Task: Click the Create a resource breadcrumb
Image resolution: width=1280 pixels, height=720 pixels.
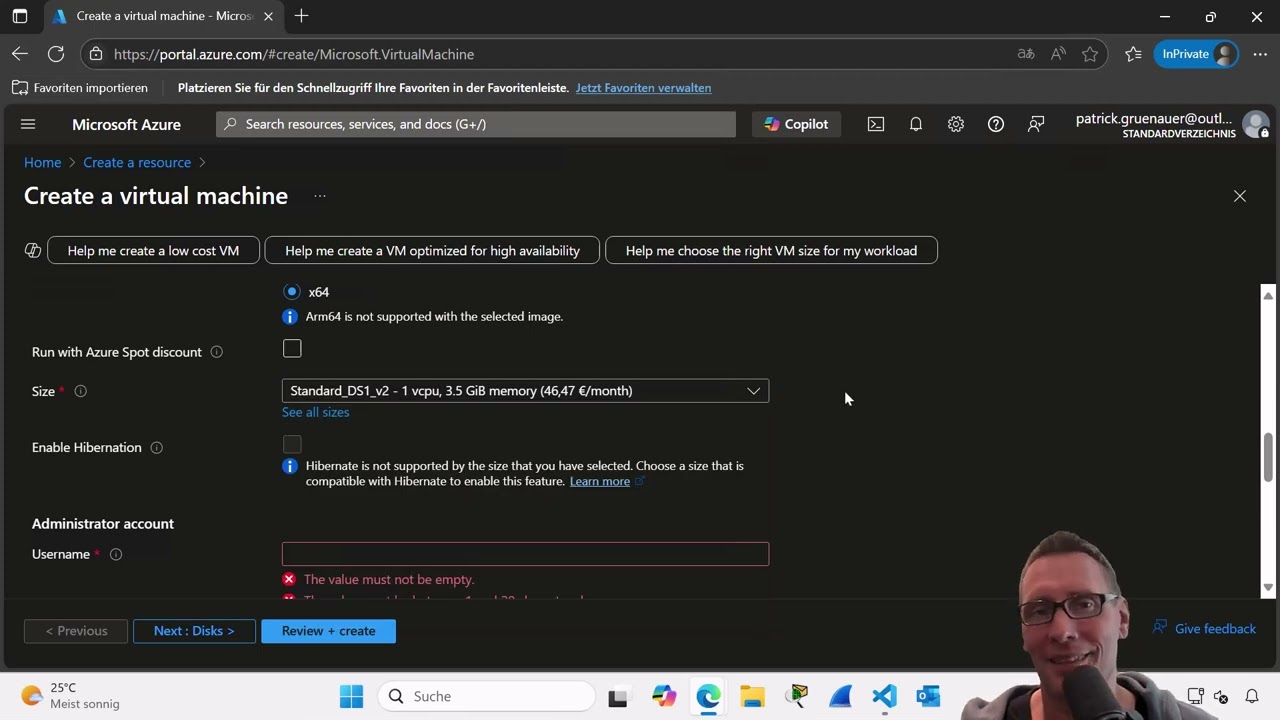Action: (137, 162)
